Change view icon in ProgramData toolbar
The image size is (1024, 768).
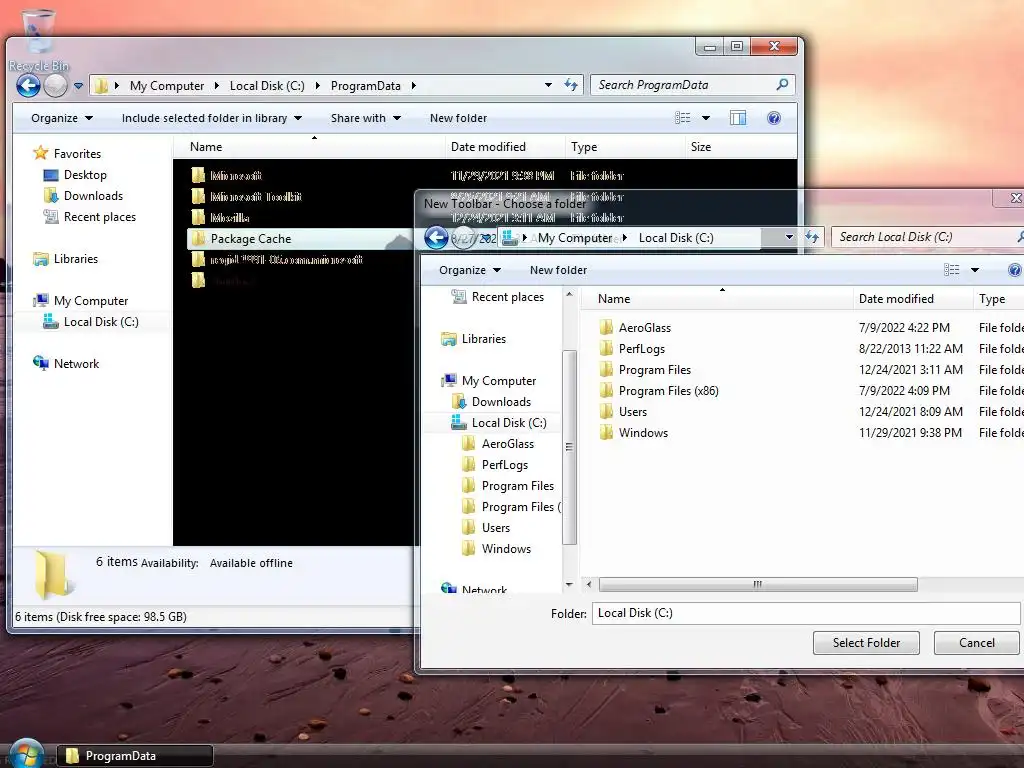(x=682, y=118)
